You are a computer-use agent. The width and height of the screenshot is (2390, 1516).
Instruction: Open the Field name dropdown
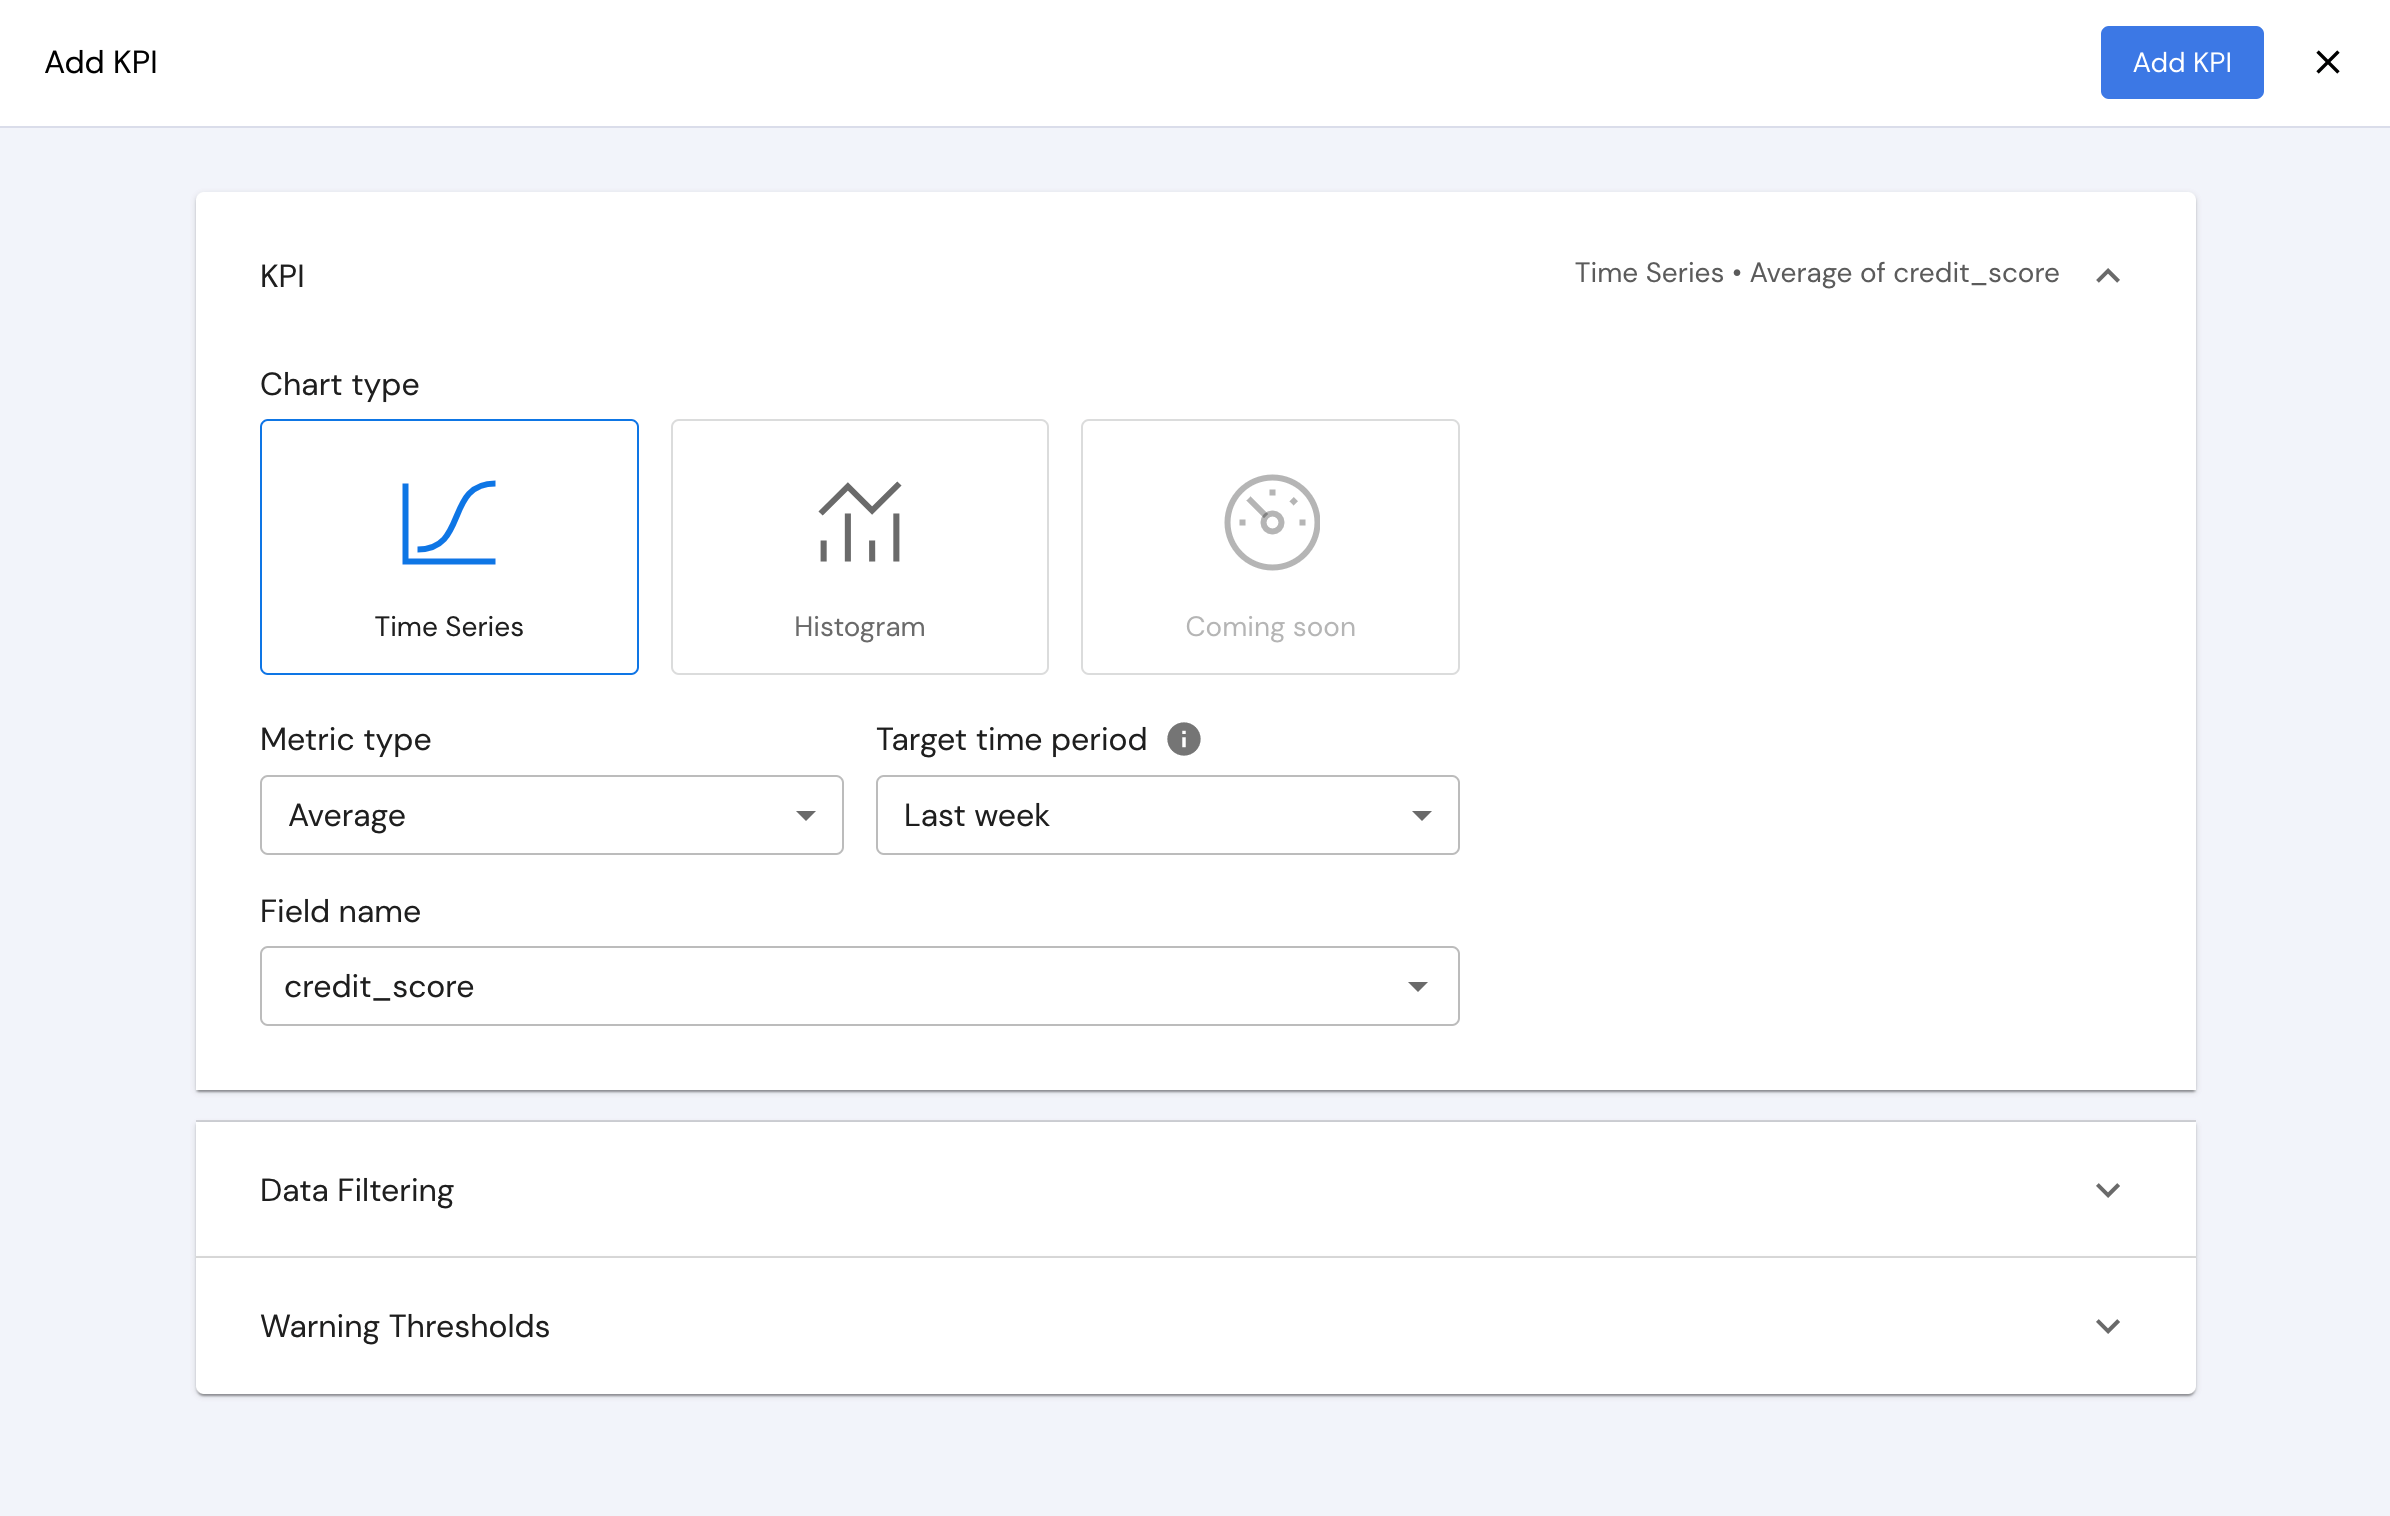(859, 986)
